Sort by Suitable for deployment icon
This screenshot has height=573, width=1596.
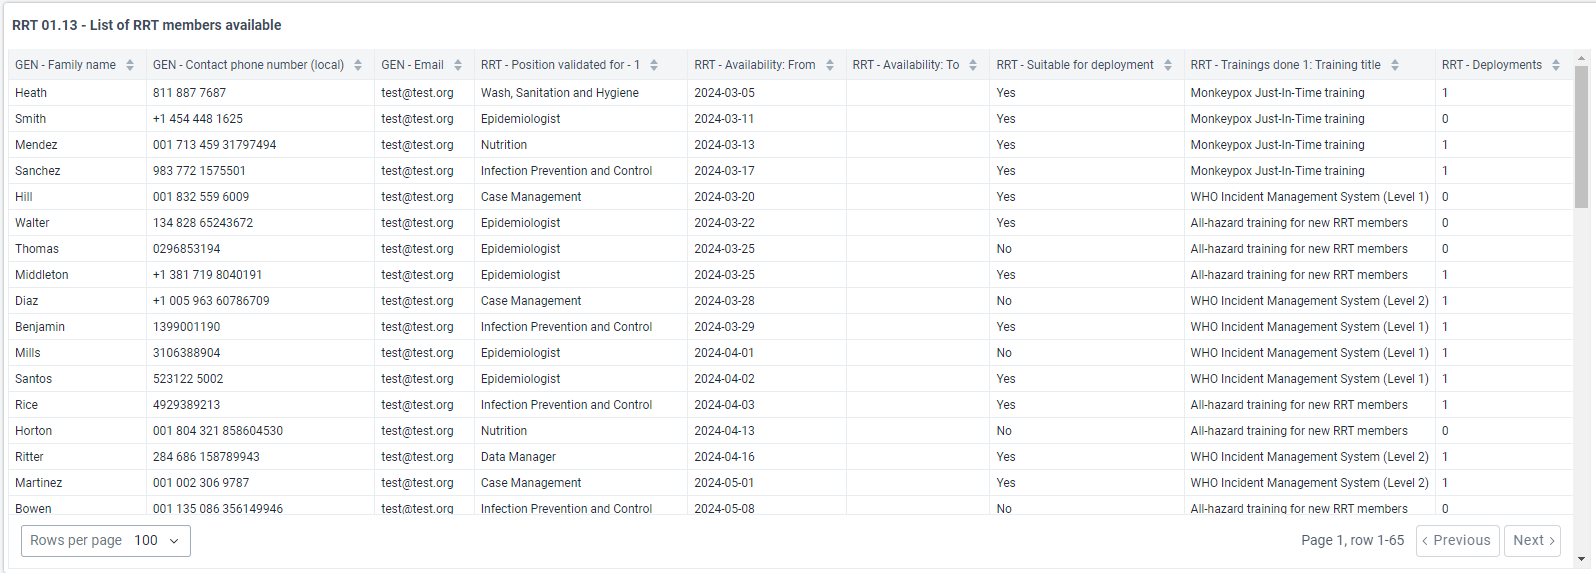coord(1168,65)
